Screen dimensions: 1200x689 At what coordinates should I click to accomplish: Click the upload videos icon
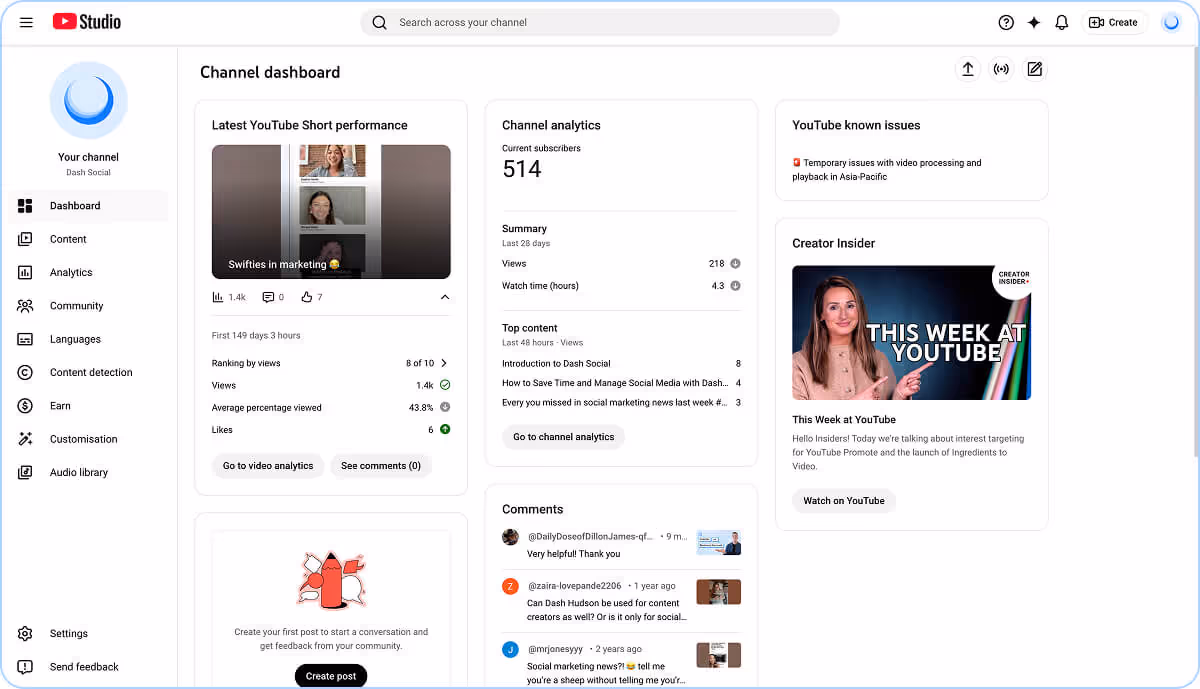click(967, 69)
